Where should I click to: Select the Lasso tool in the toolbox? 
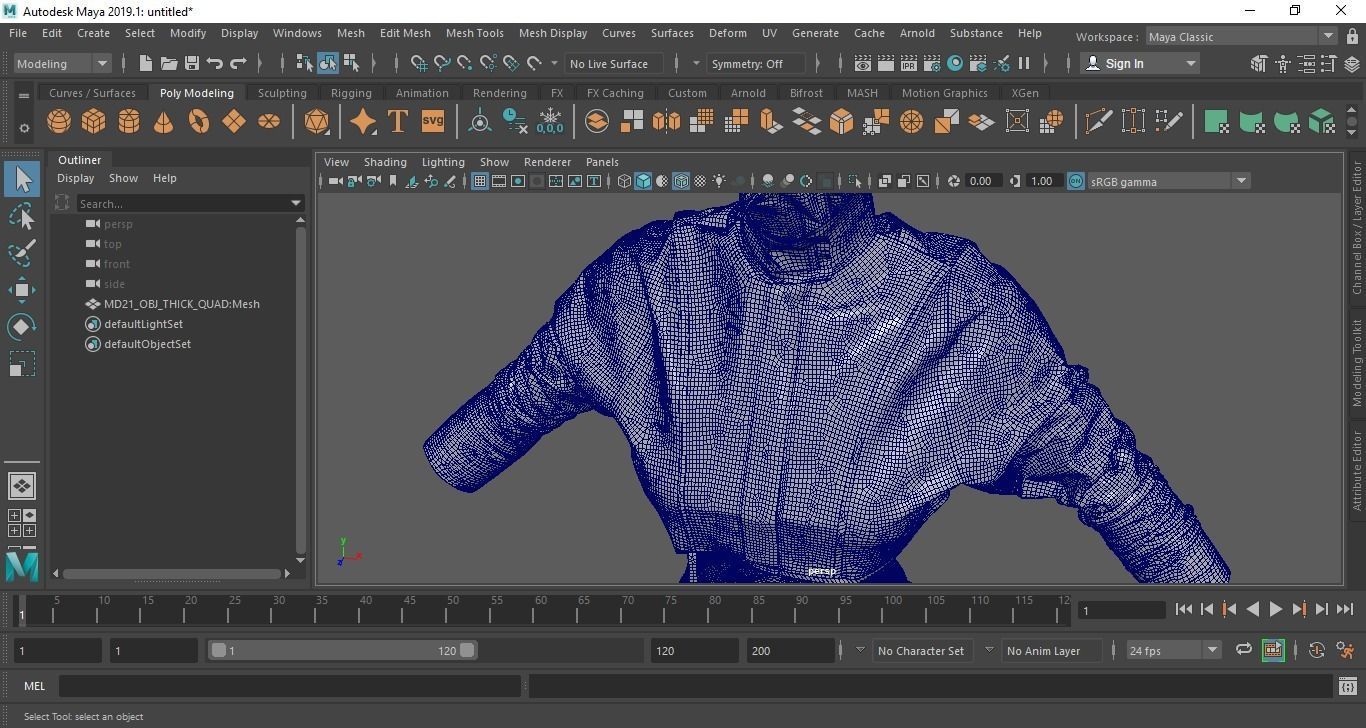22,216
